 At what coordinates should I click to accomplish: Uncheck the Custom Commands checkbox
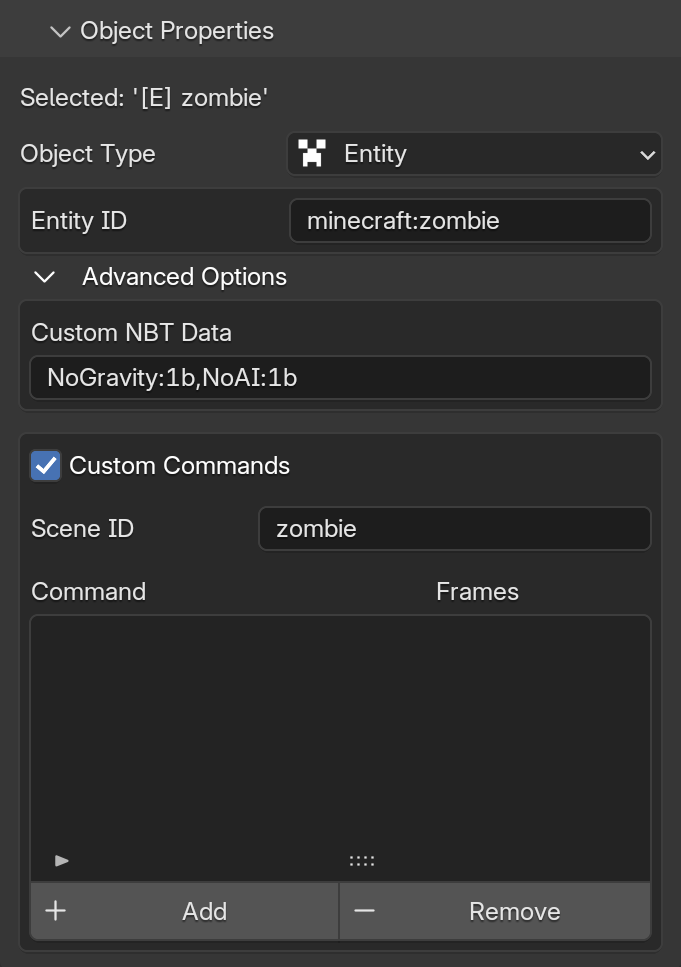(x=46, y=466)
